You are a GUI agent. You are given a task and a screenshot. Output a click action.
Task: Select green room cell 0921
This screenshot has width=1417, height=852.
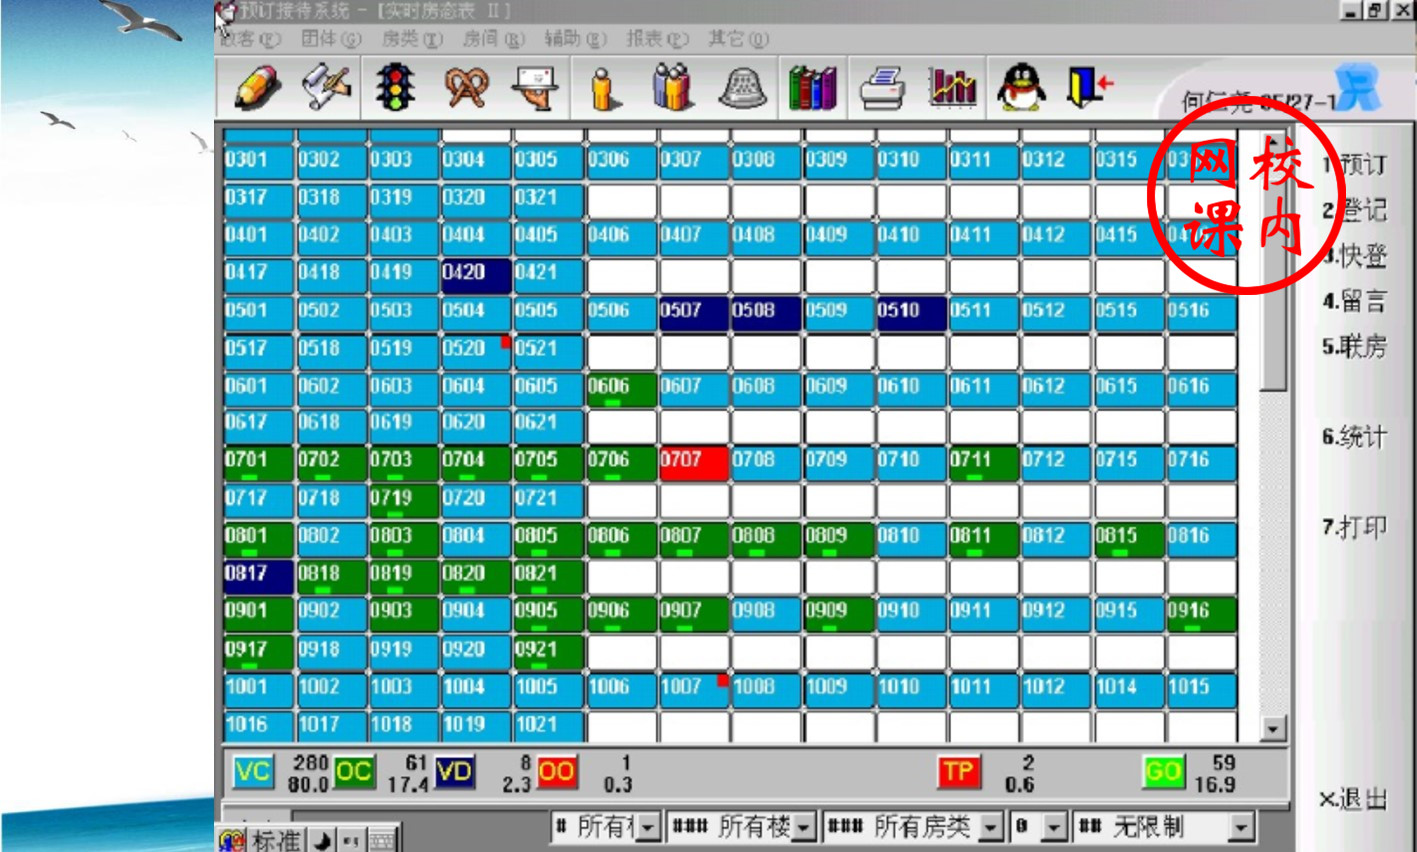point(549,653)
